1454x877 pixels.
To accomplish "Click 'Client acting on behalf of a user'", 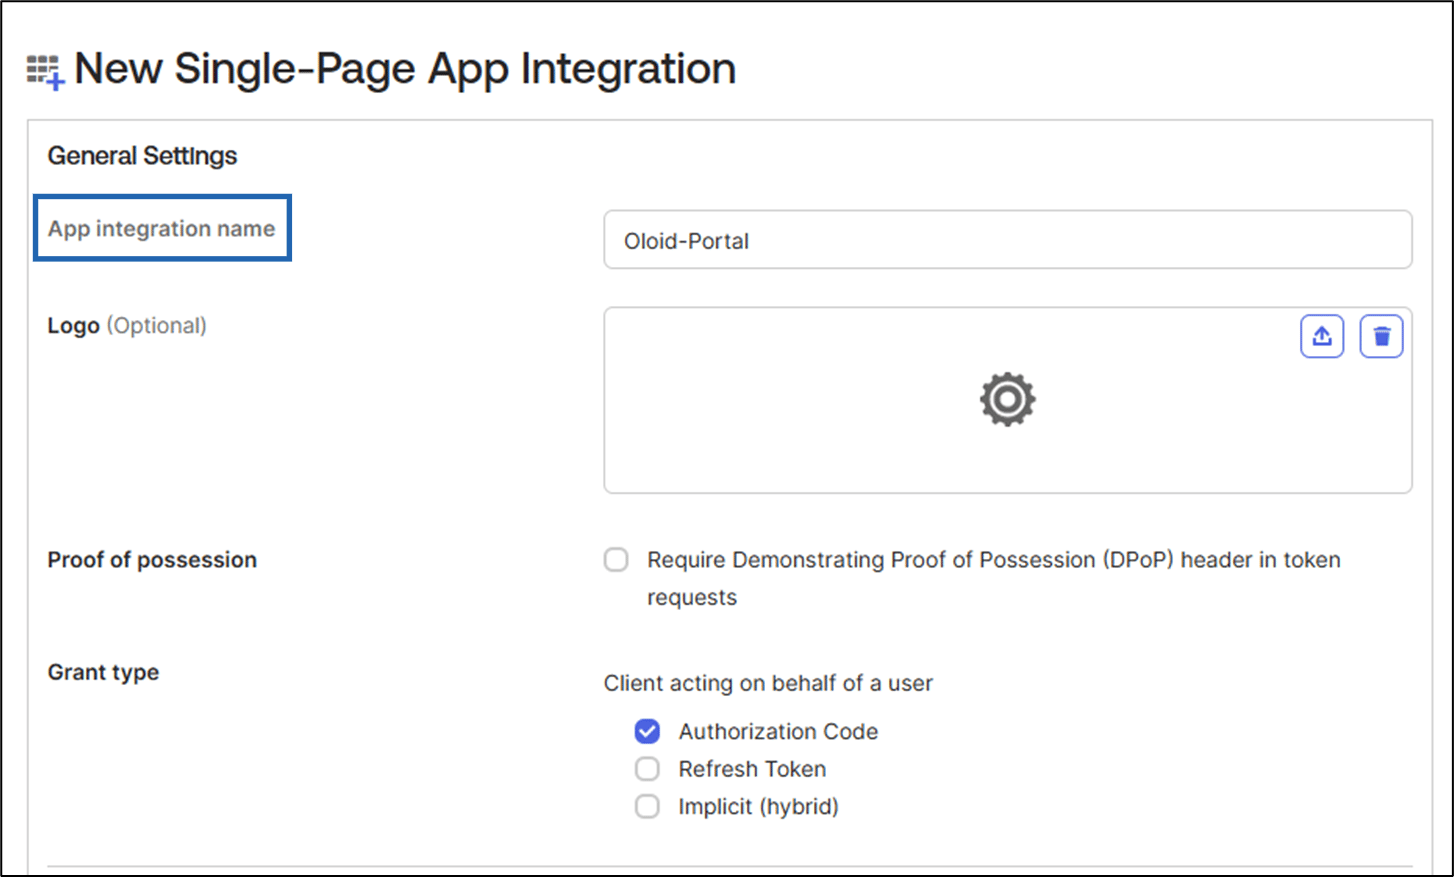I will pos(768,683).
